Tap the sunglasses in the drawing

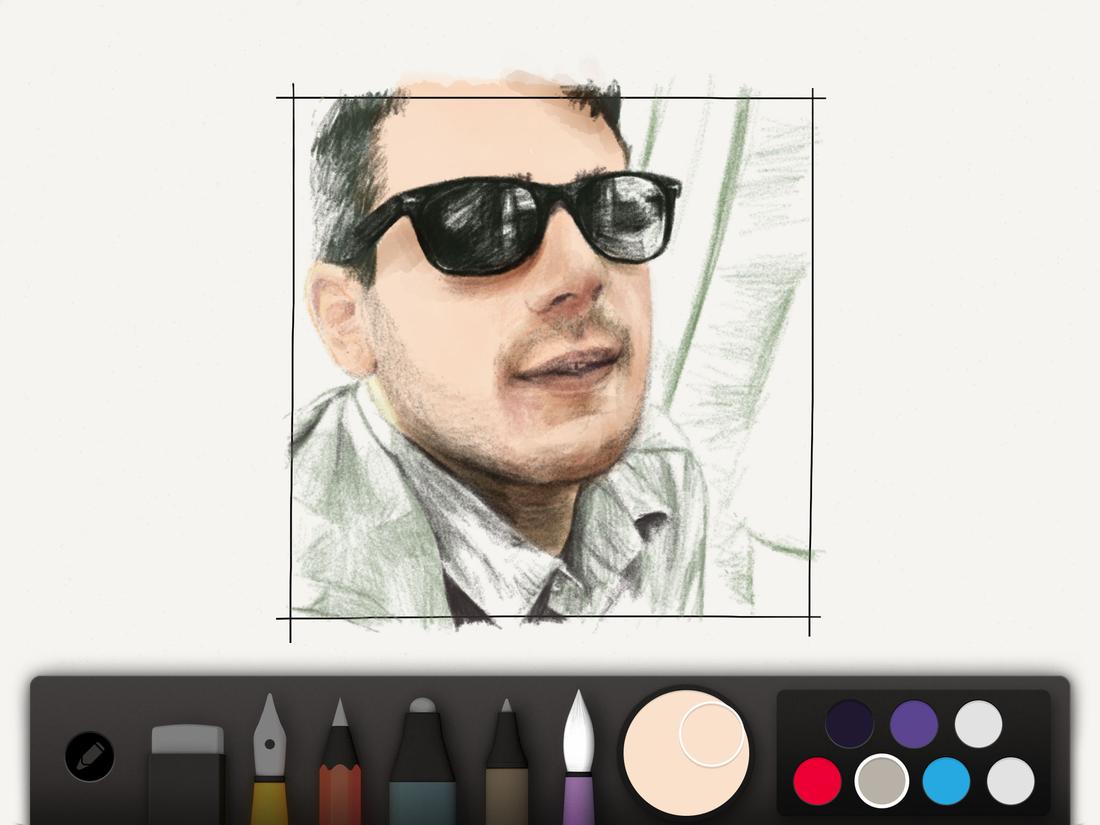point(530,220)
